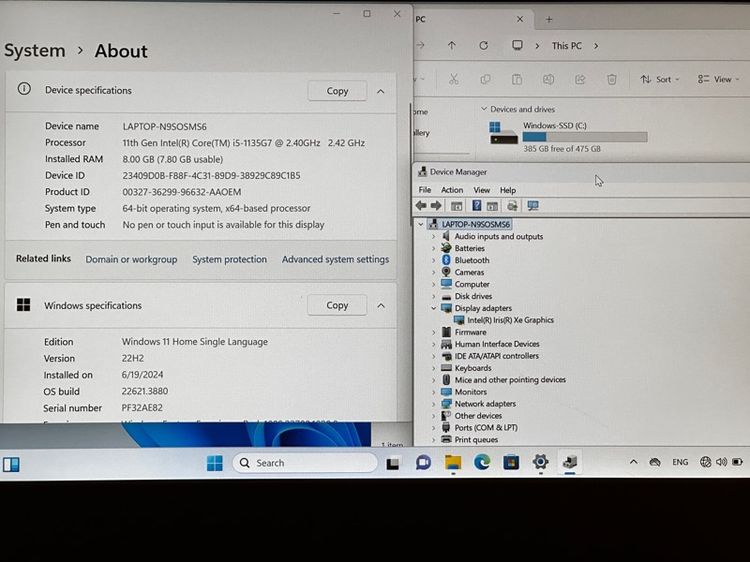The height and width of the screenshot is (562, 750).
Task: Click Share icon in File Explorer toolbar
Action: 580,79
